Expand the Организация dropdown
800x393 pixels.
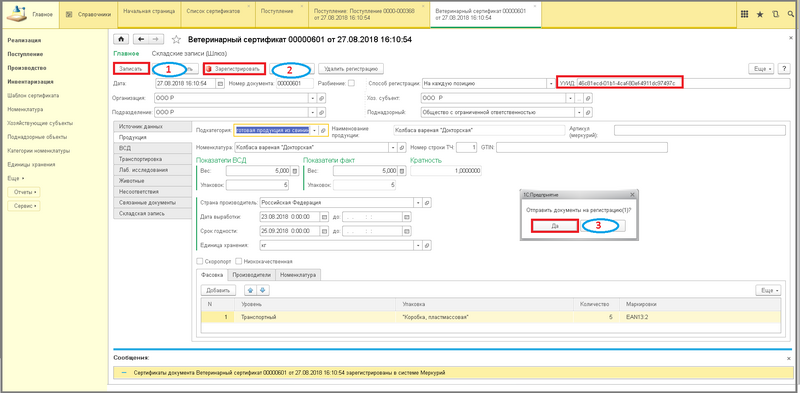pos(313,98)
